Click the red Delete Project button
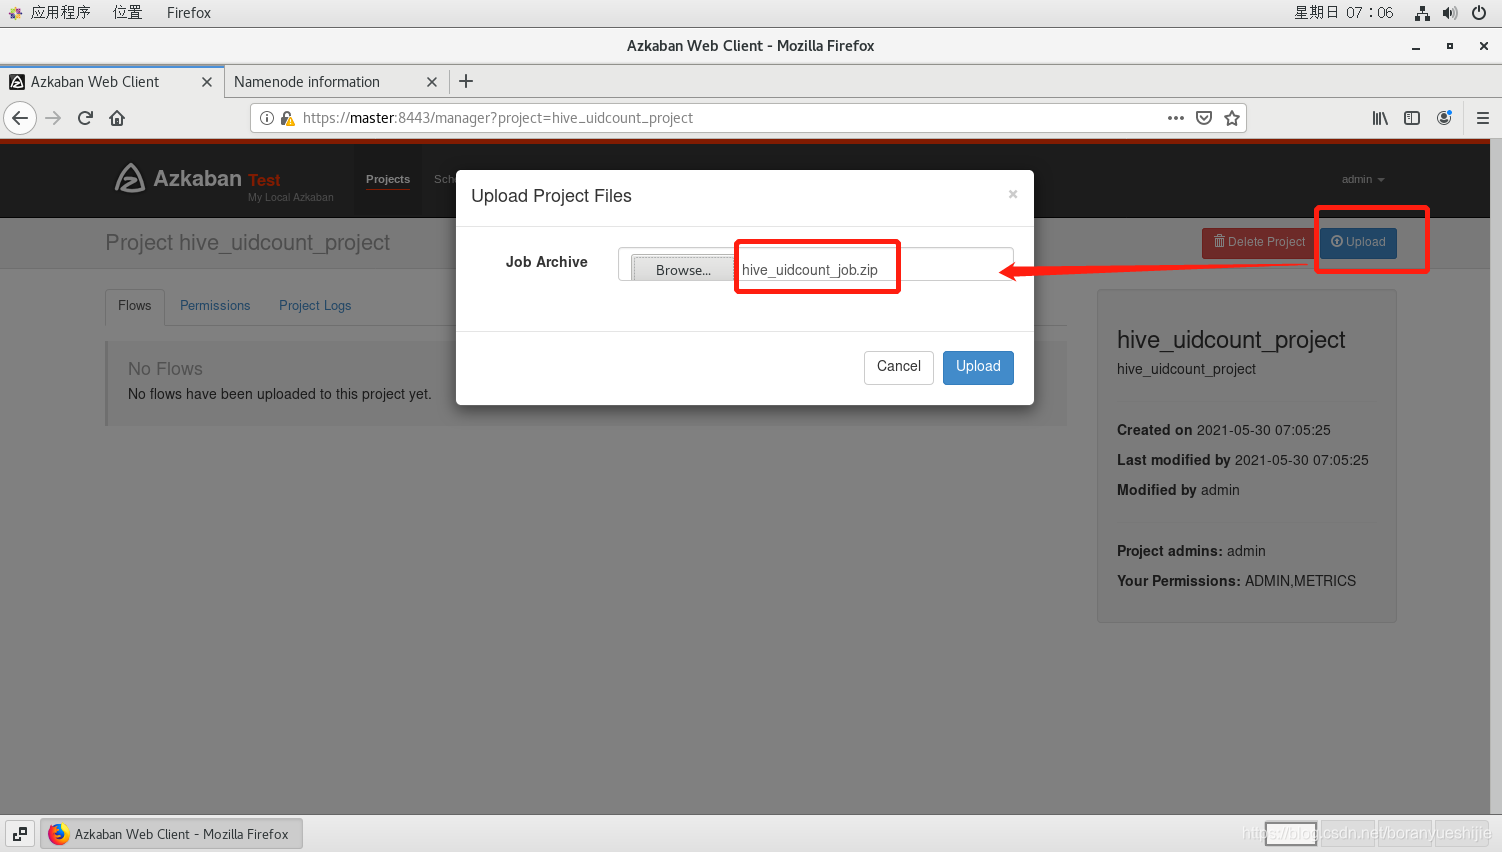This screenshot has width=1502, height=852. (x=1259, y=242)
